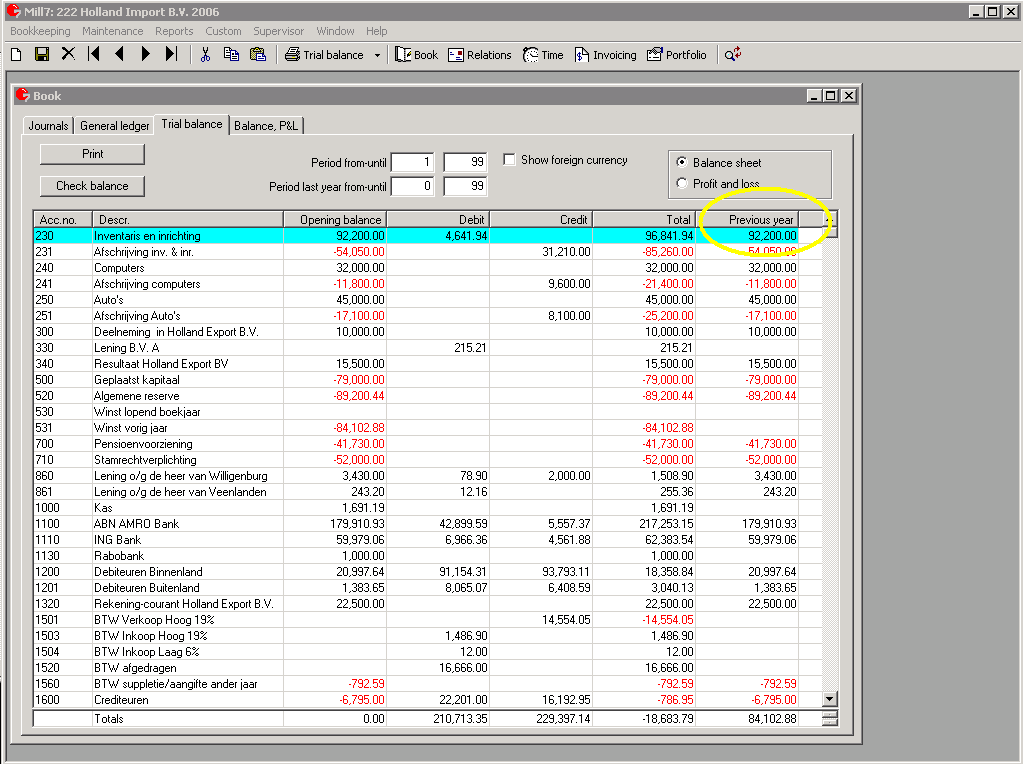This screenshot has width=1023, height=764.
Task: Click Period last year from field with 0
Action: point(412,187)
